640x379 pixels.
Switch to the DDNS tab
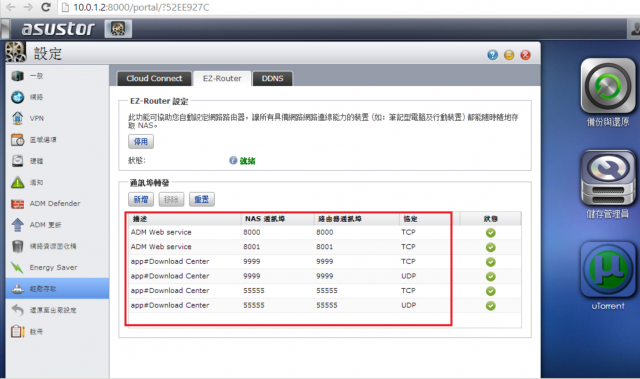click(272, 78)
